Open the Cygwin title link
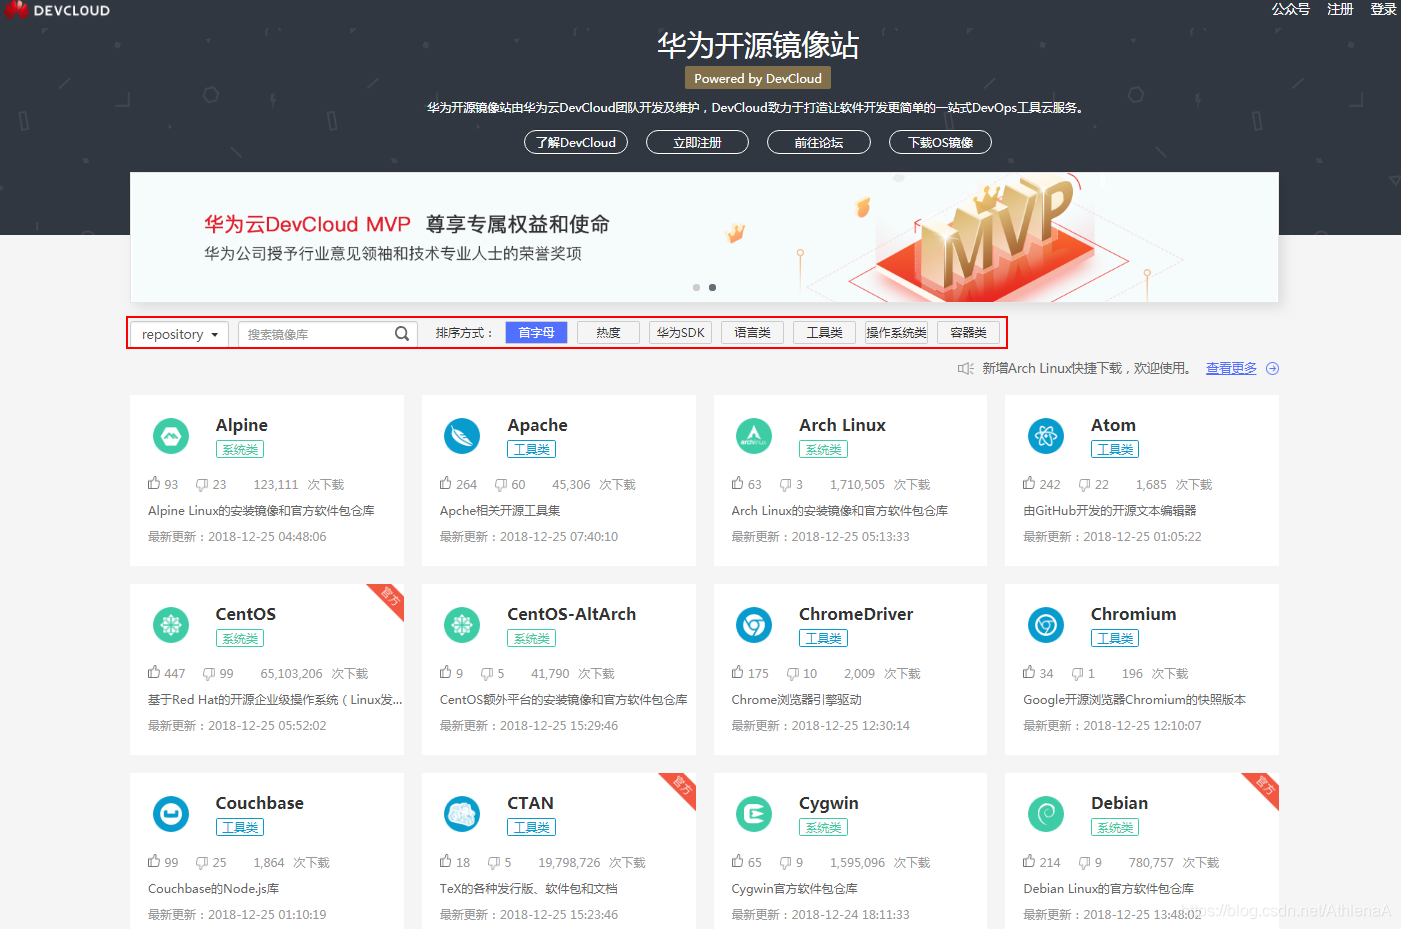1401x929 pixels. click(x=828, y=803)
